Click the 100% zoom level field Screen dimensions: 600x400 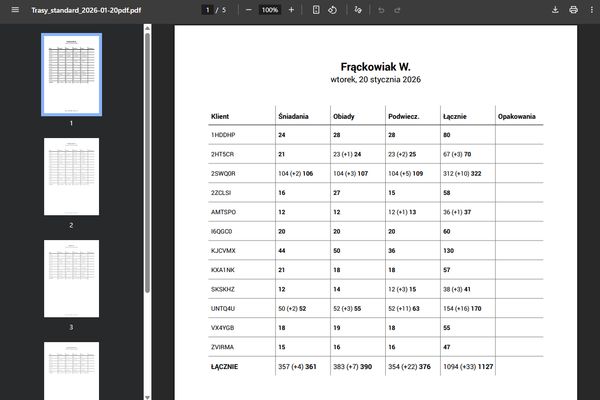[x=269, y=9]
